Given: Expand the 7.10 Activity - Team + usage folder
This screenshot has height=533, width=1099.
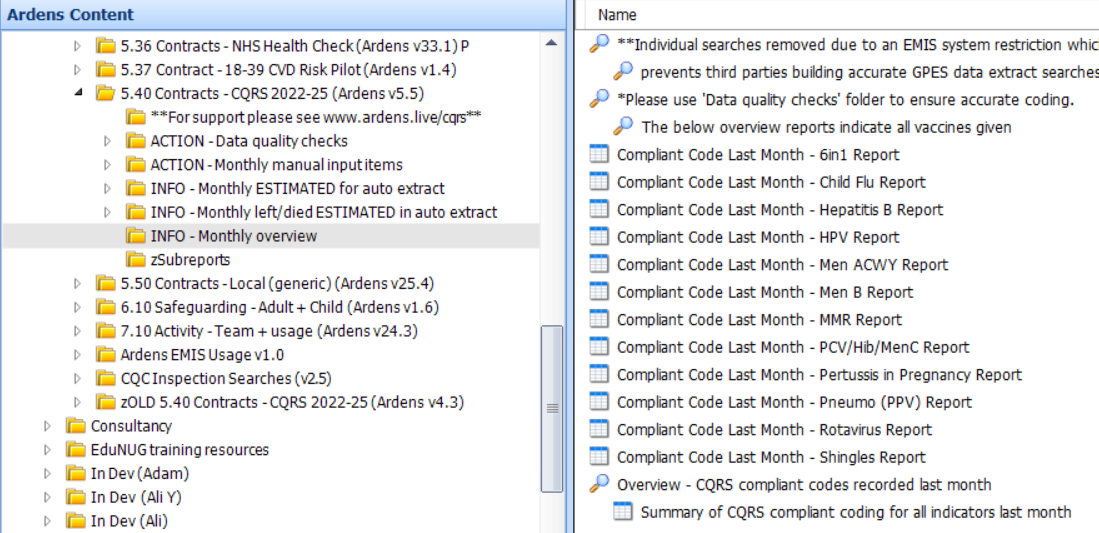Looking at the screenshot, I should (78, 331).
